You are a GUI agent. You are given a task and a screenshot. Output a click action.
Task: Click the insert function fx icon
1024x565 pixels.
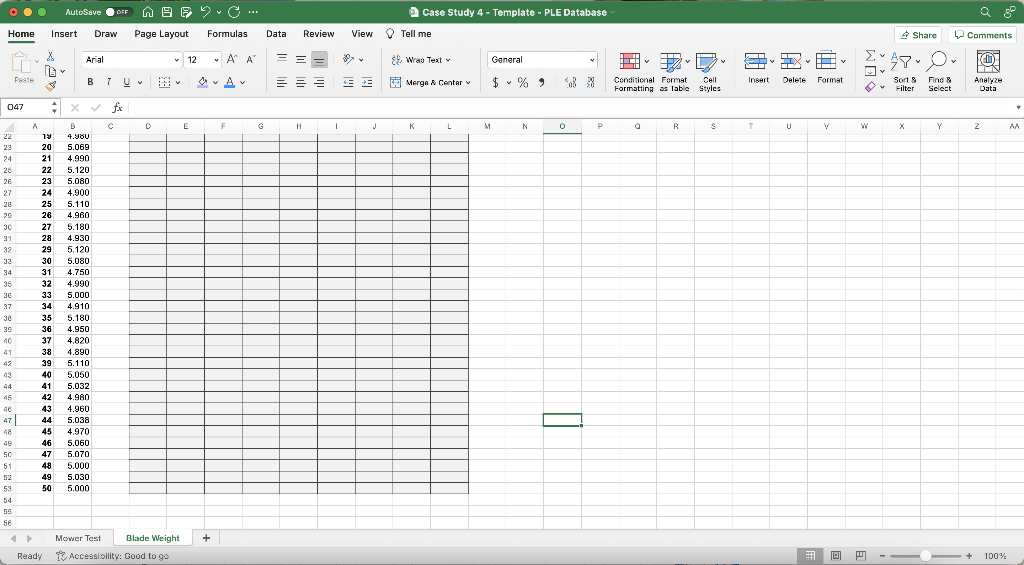pyautogui.click(x=117, y=108)
